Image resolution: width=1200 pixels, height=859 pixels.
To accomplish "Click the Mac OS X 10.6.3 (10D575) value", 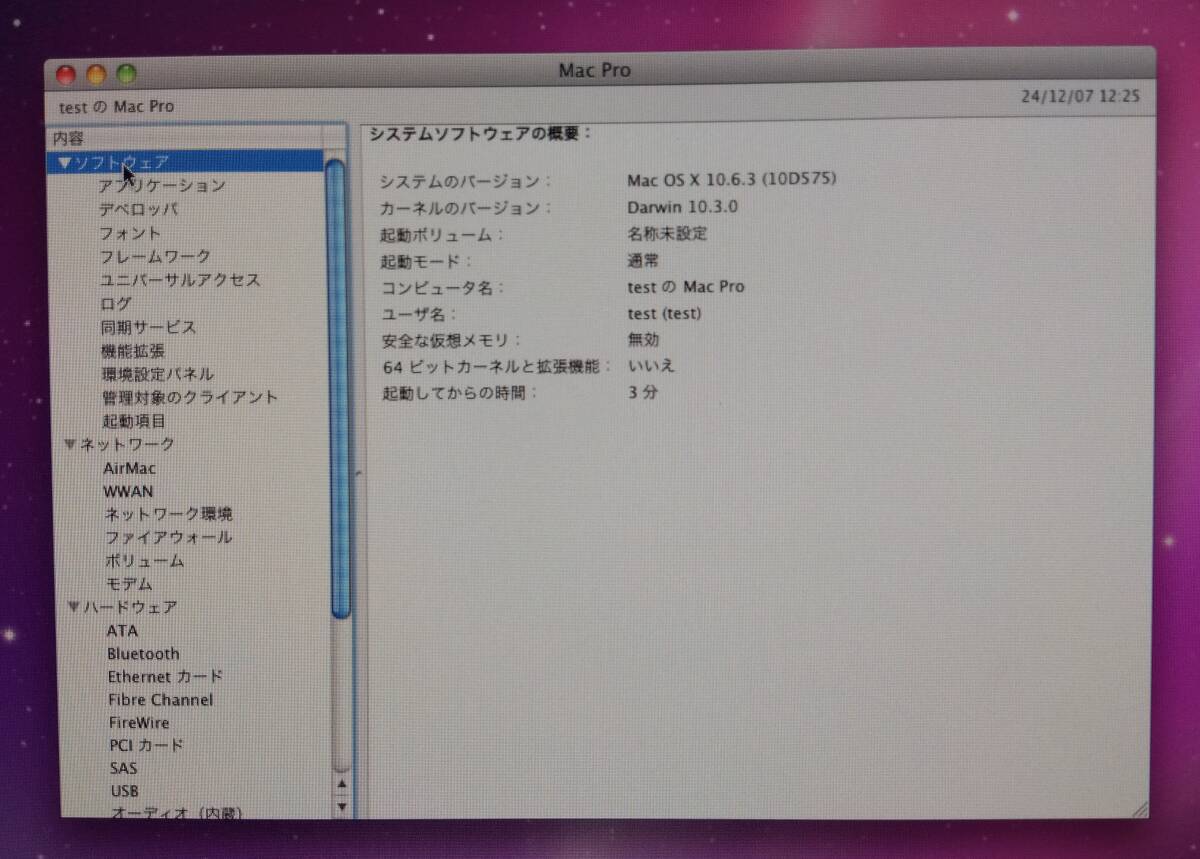I will click(731, 180).
